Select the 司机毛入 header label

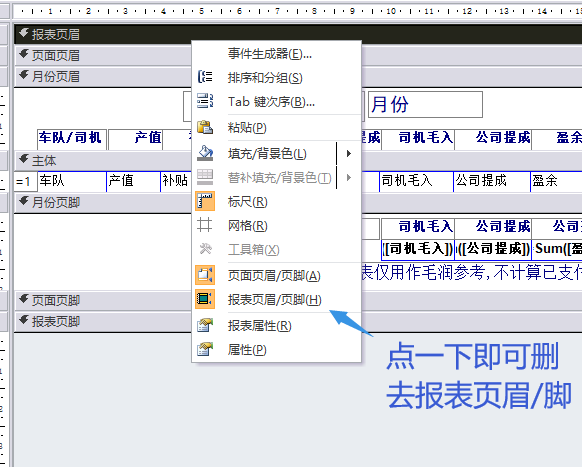(418, 138)
